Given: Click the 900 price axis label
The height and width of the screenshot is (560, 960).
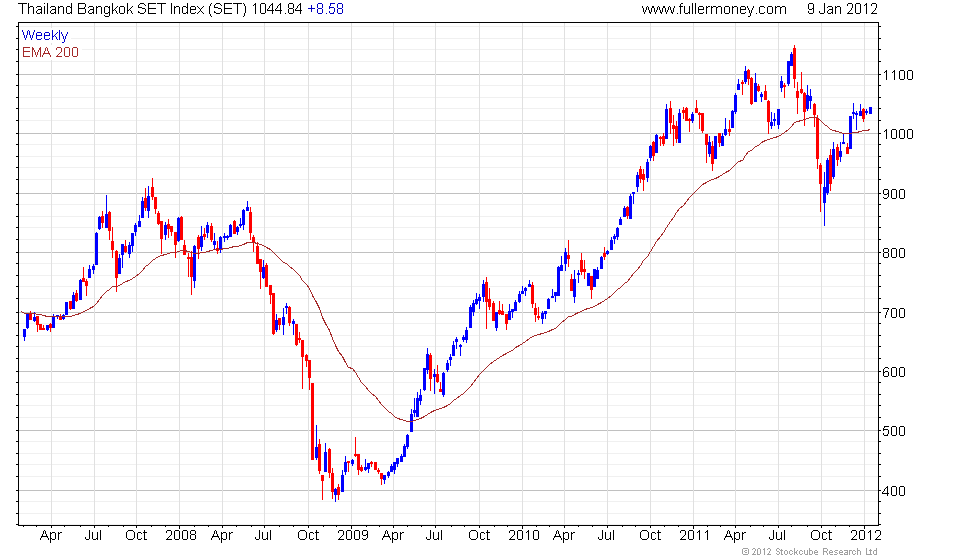Looking at the screenshot, I should click(x=894, y=194).
